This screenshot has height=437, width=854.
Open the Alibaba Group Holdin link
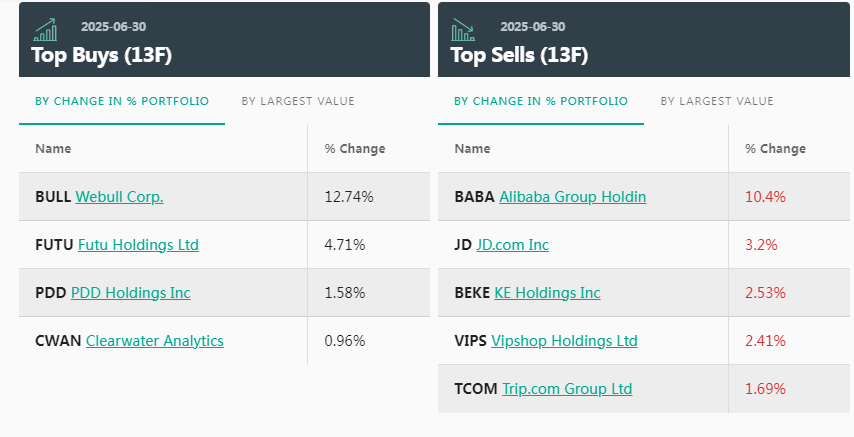tap(572, 197)
